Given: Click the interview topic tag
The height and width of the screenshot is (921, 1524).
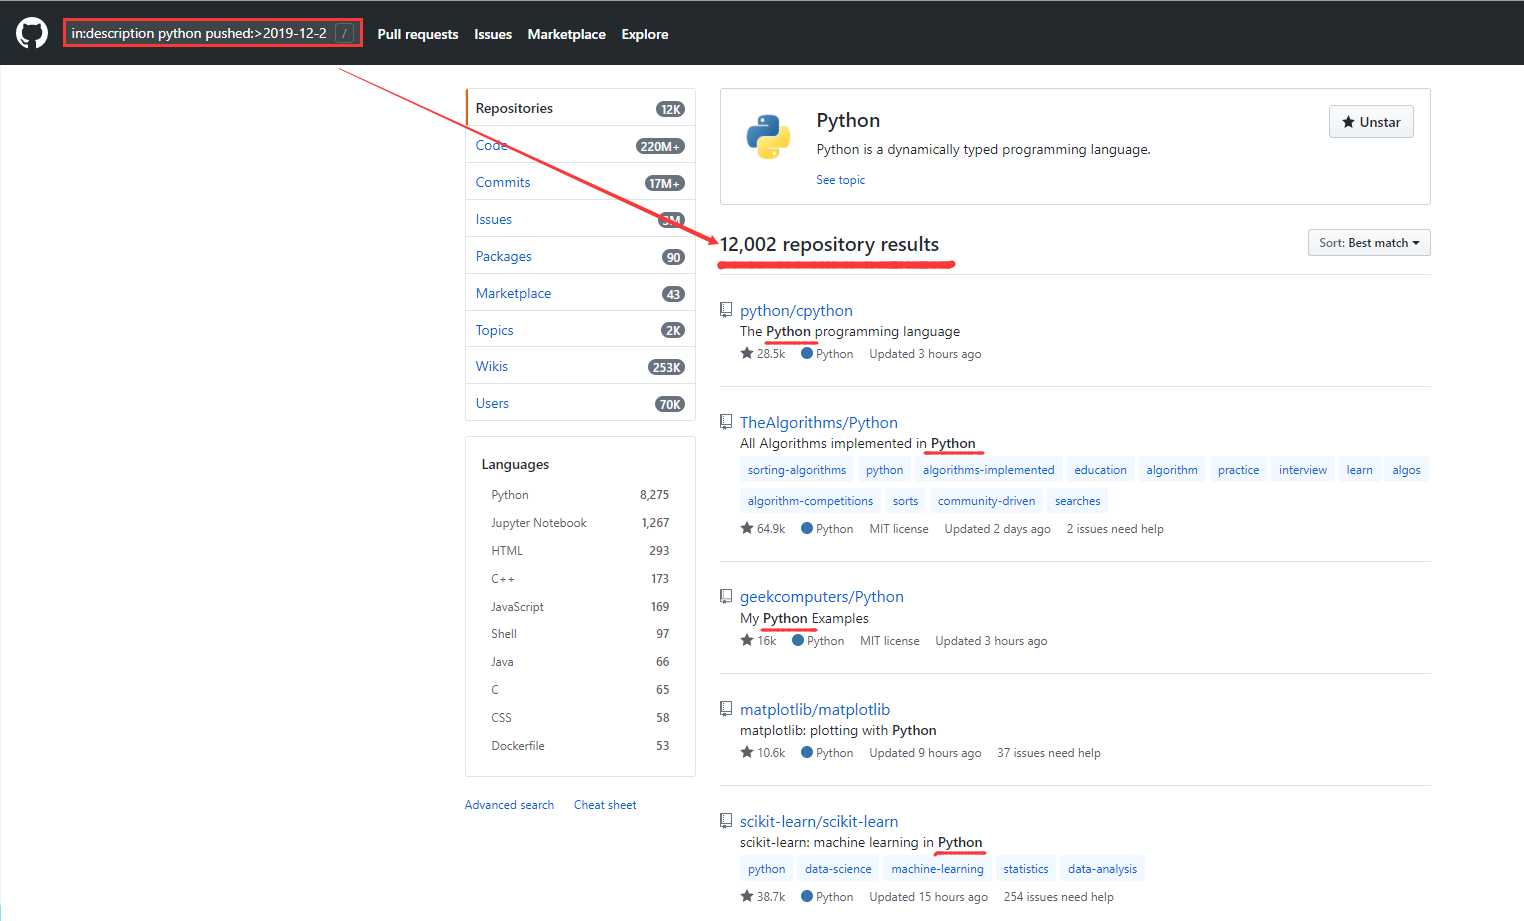Looking at the screenshot, I should click(1303, 470).
